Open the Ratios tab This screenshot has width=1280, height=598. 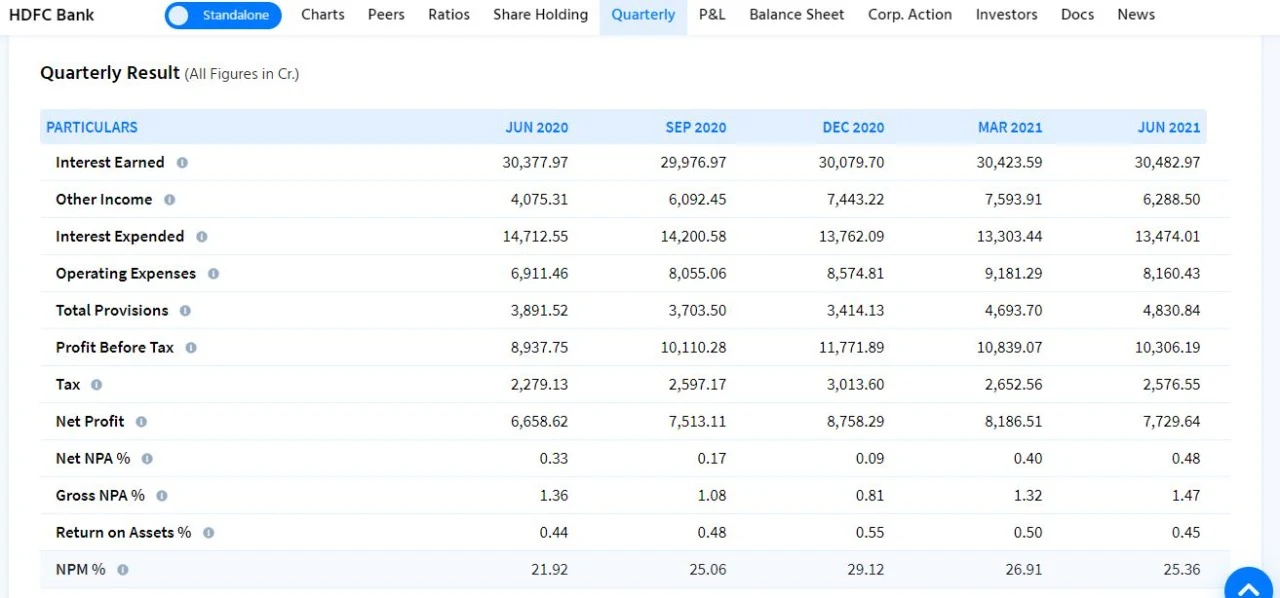(x=449, y=15)
